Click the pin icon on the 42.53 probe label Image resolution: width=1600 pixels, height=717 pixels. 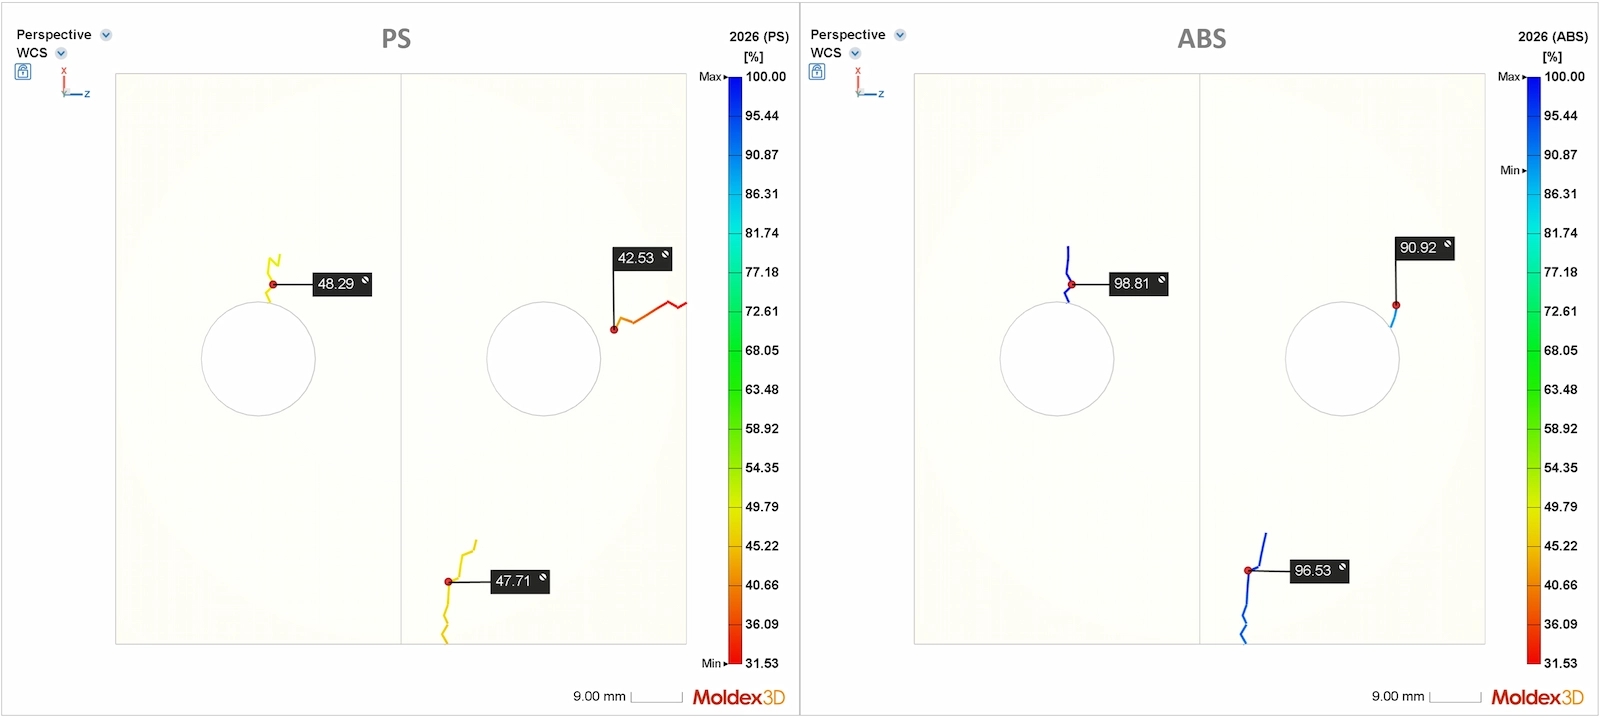pyautogui.click(x=665, y=255)
